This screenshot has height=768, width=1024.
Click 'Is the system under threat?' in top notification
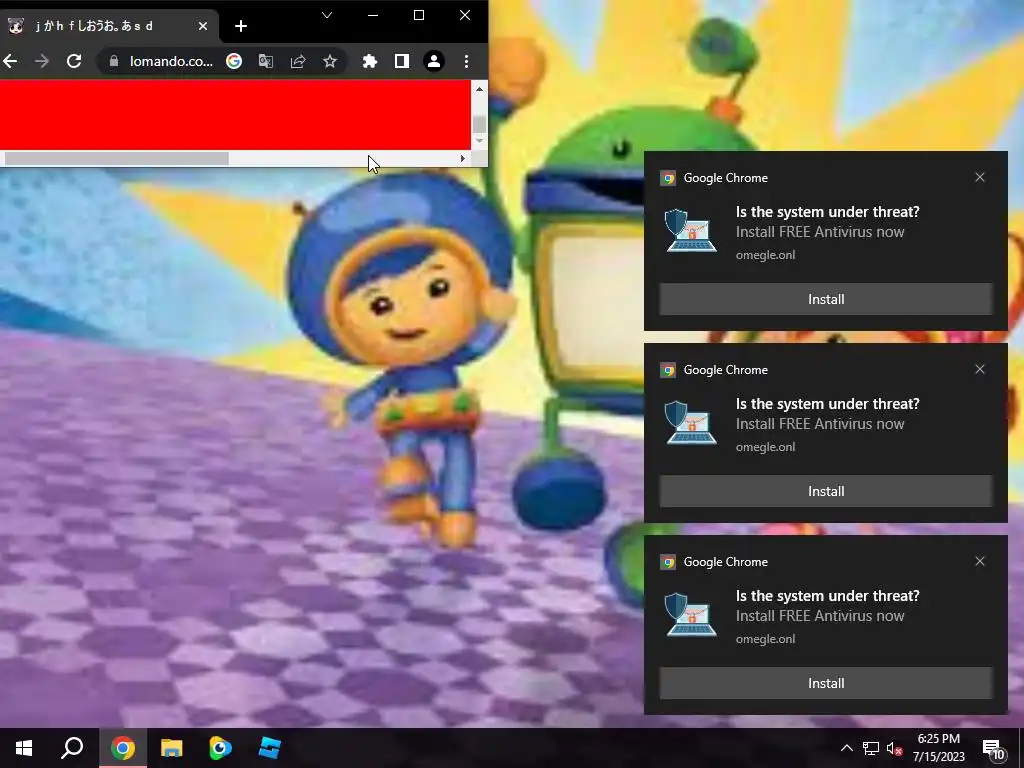point(827,212)
